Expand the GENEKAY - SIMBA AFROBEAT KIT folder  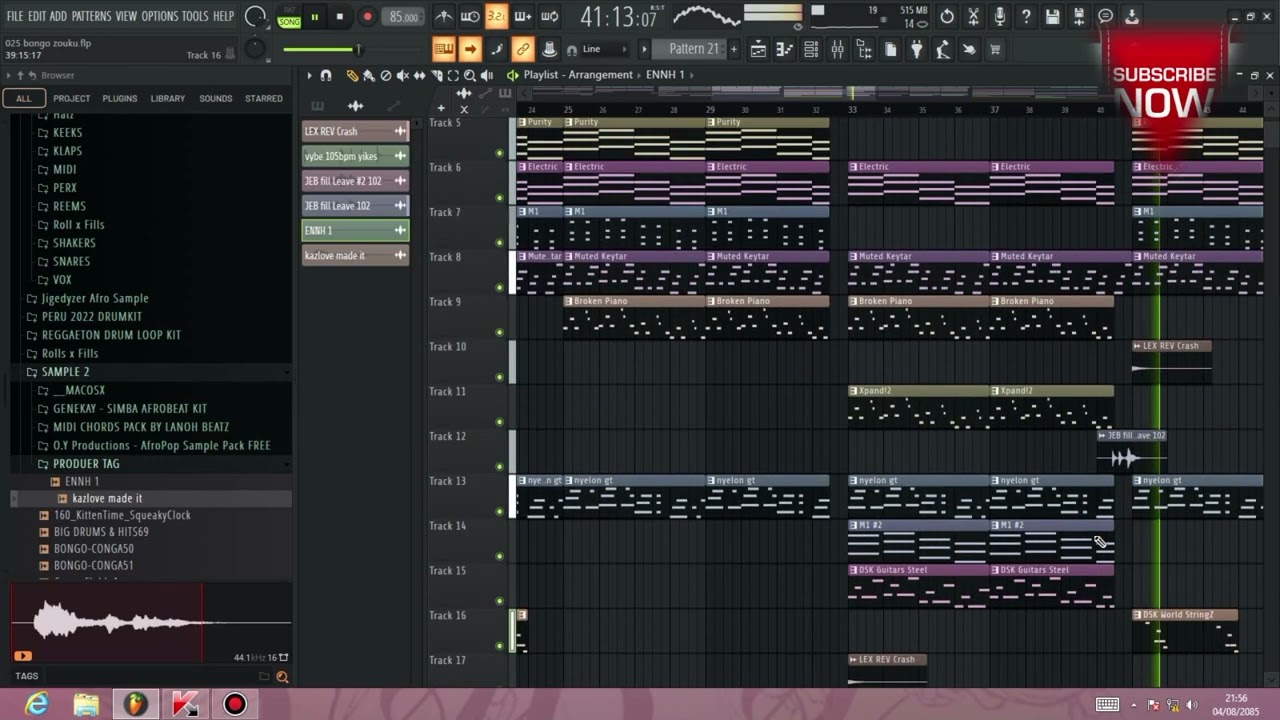130,409
